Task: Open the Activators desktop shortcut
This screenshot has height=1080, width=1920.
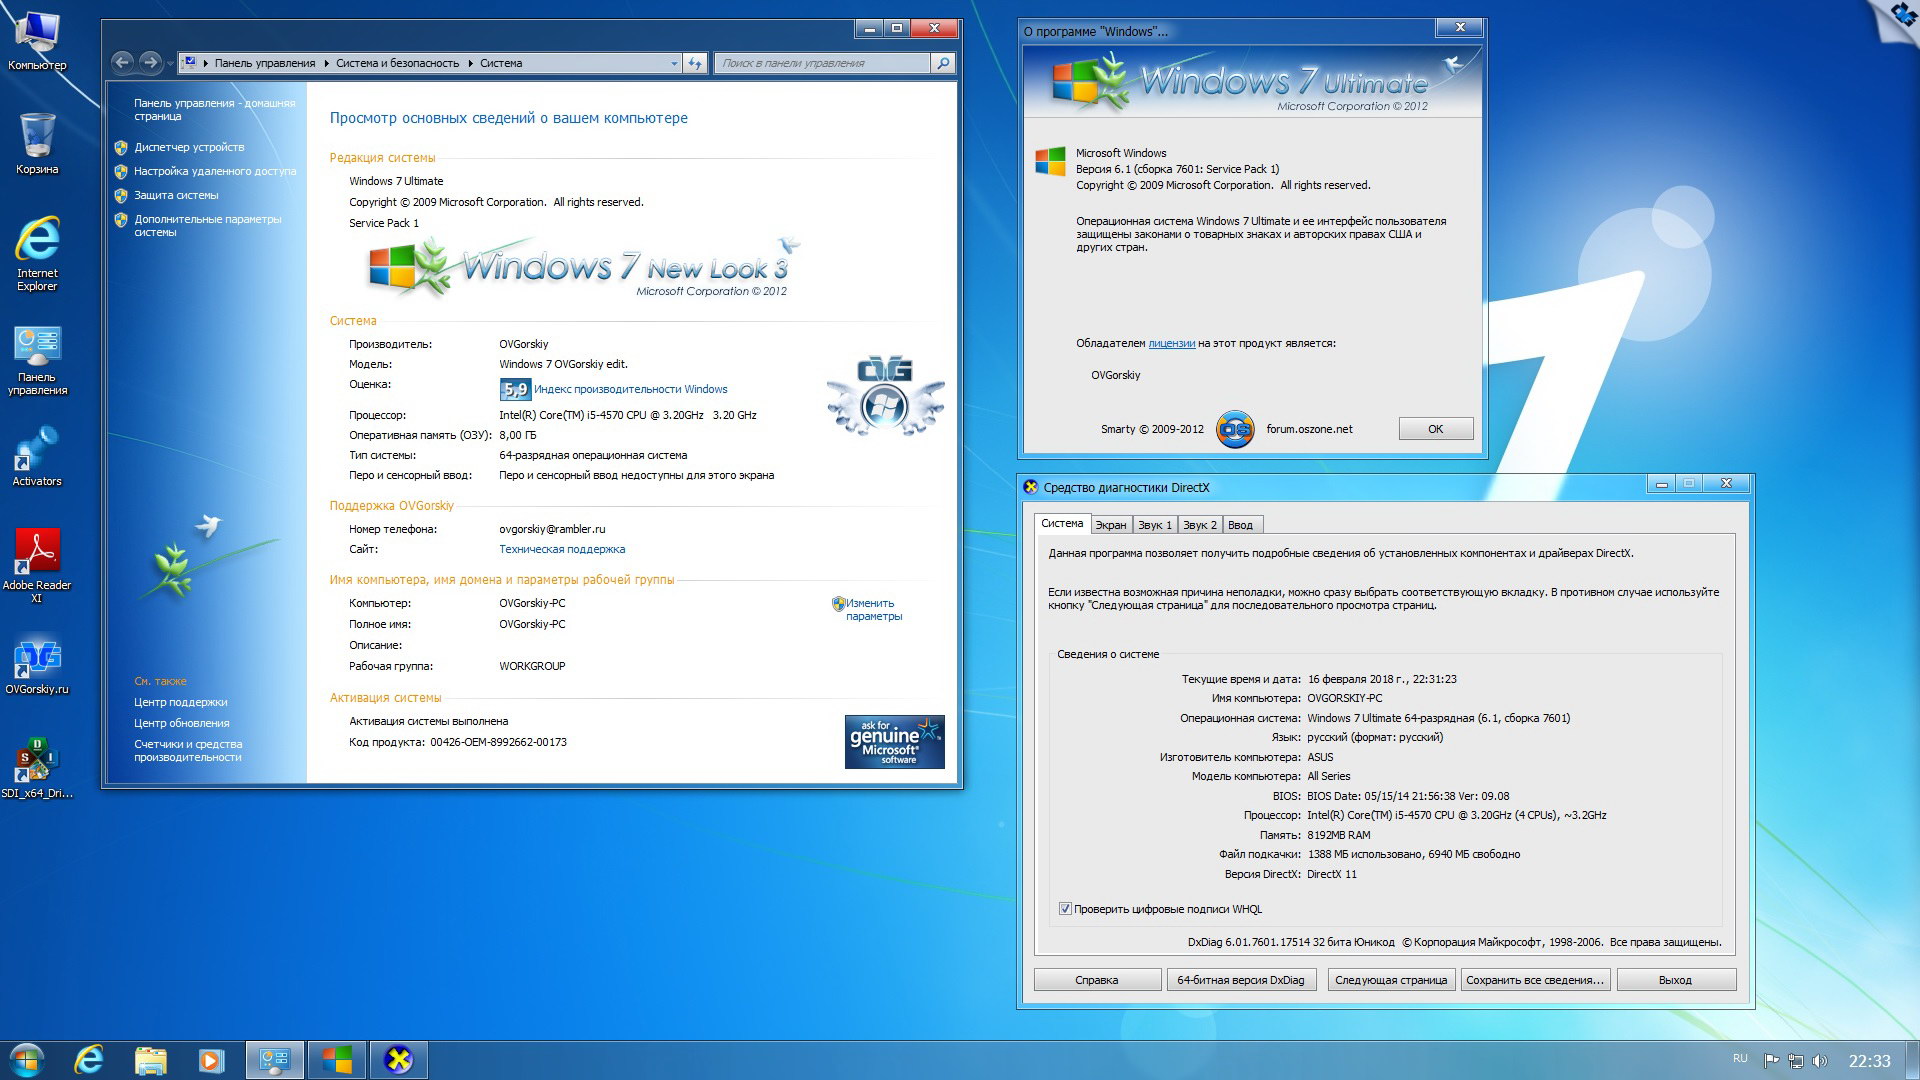Action: tap(37, 452)
